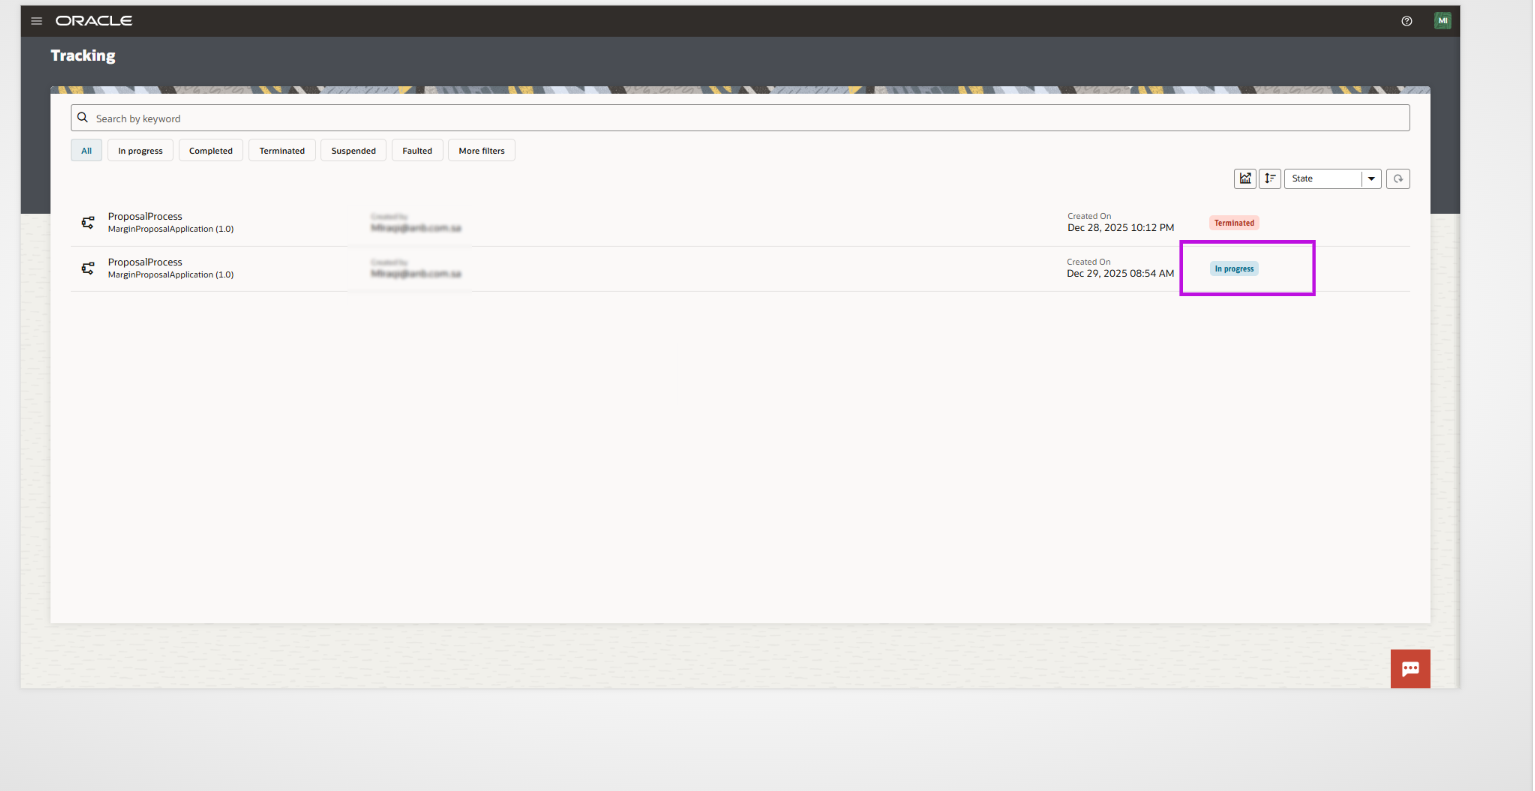Open the help question mark icon
The width and height of the screenshot is (1535, 791).
1407,21
